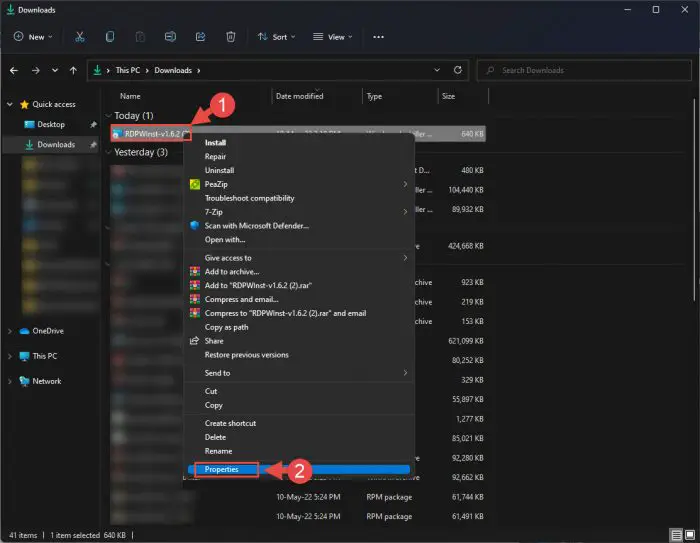Click the Search Downloads field
Screen dimensions: 700x543
pos(585,70)
